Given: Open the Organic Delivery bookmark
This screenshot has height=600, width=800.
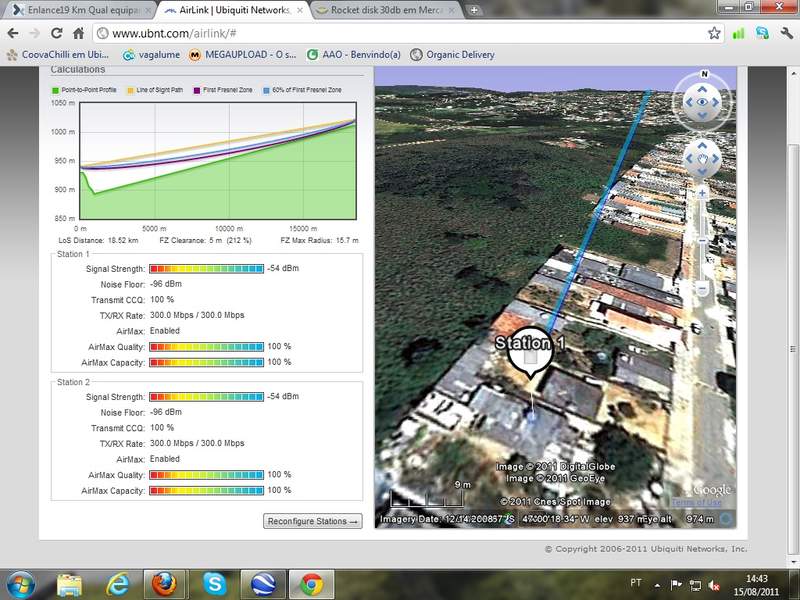Looking at the screenshot, I should coord(453,55).
